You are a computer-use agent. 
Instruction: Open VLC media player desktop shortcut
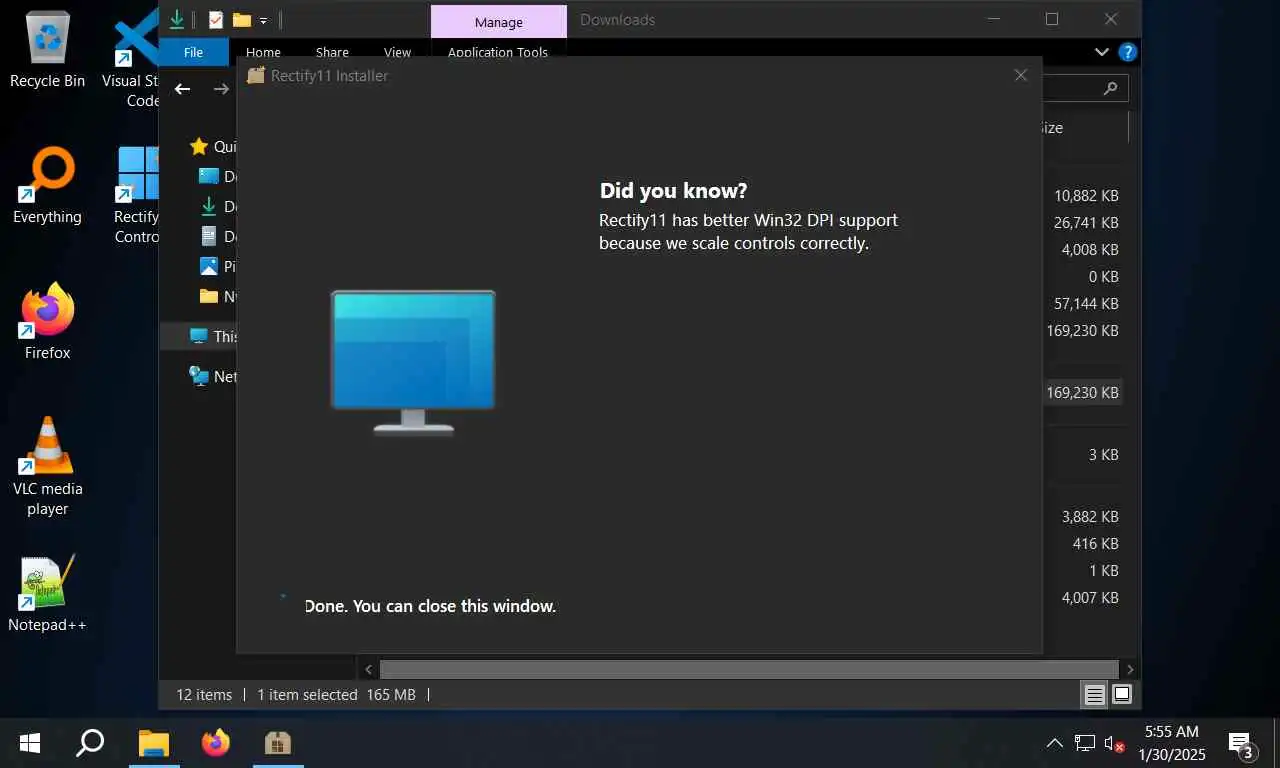tap(47, 467)
